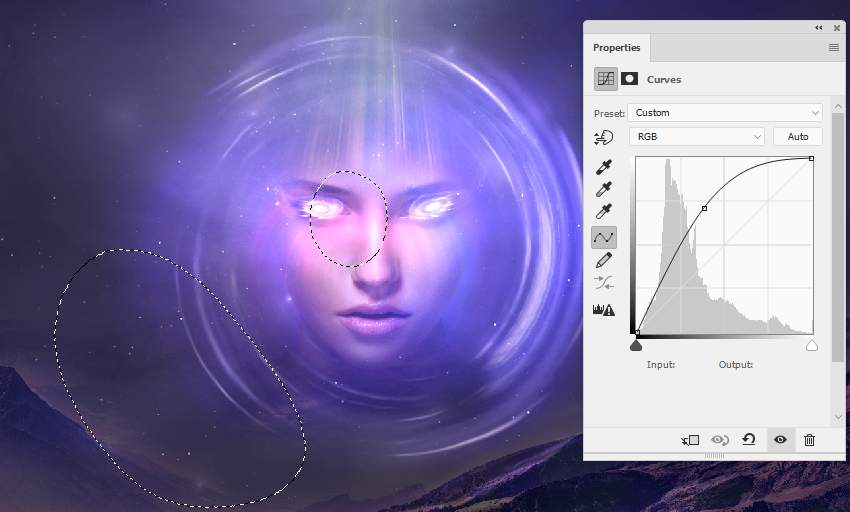Open the Properties panel flyout menu
This screenshot has width=850, height=512.
click(x=833, y=48)
